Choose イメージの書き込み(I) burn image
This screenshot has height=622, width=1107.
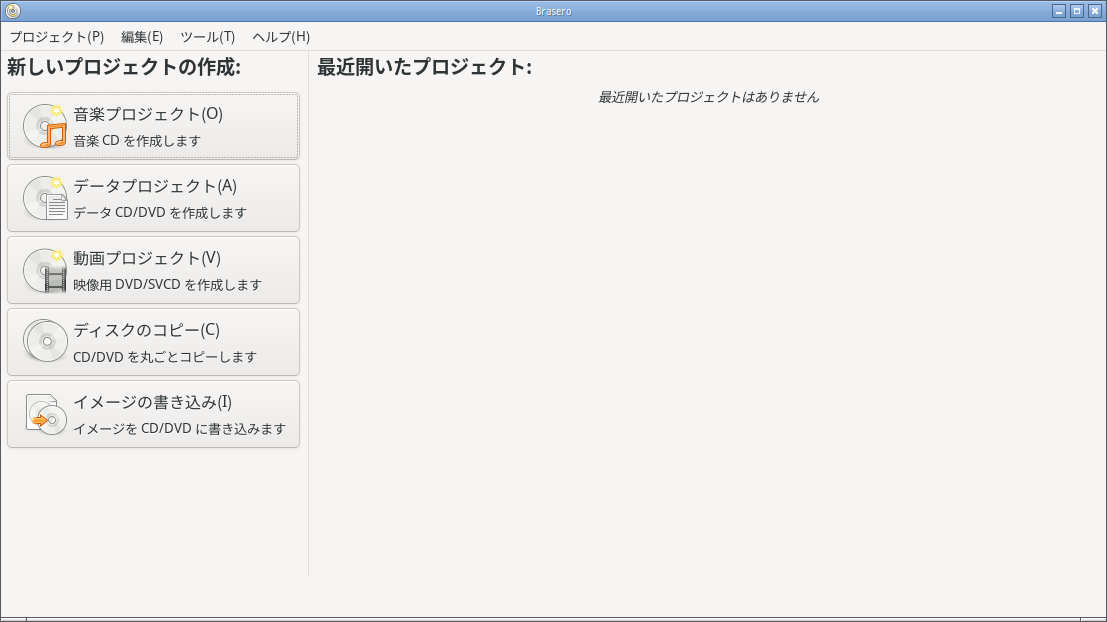pyautogui.click(x=153, y=414)
